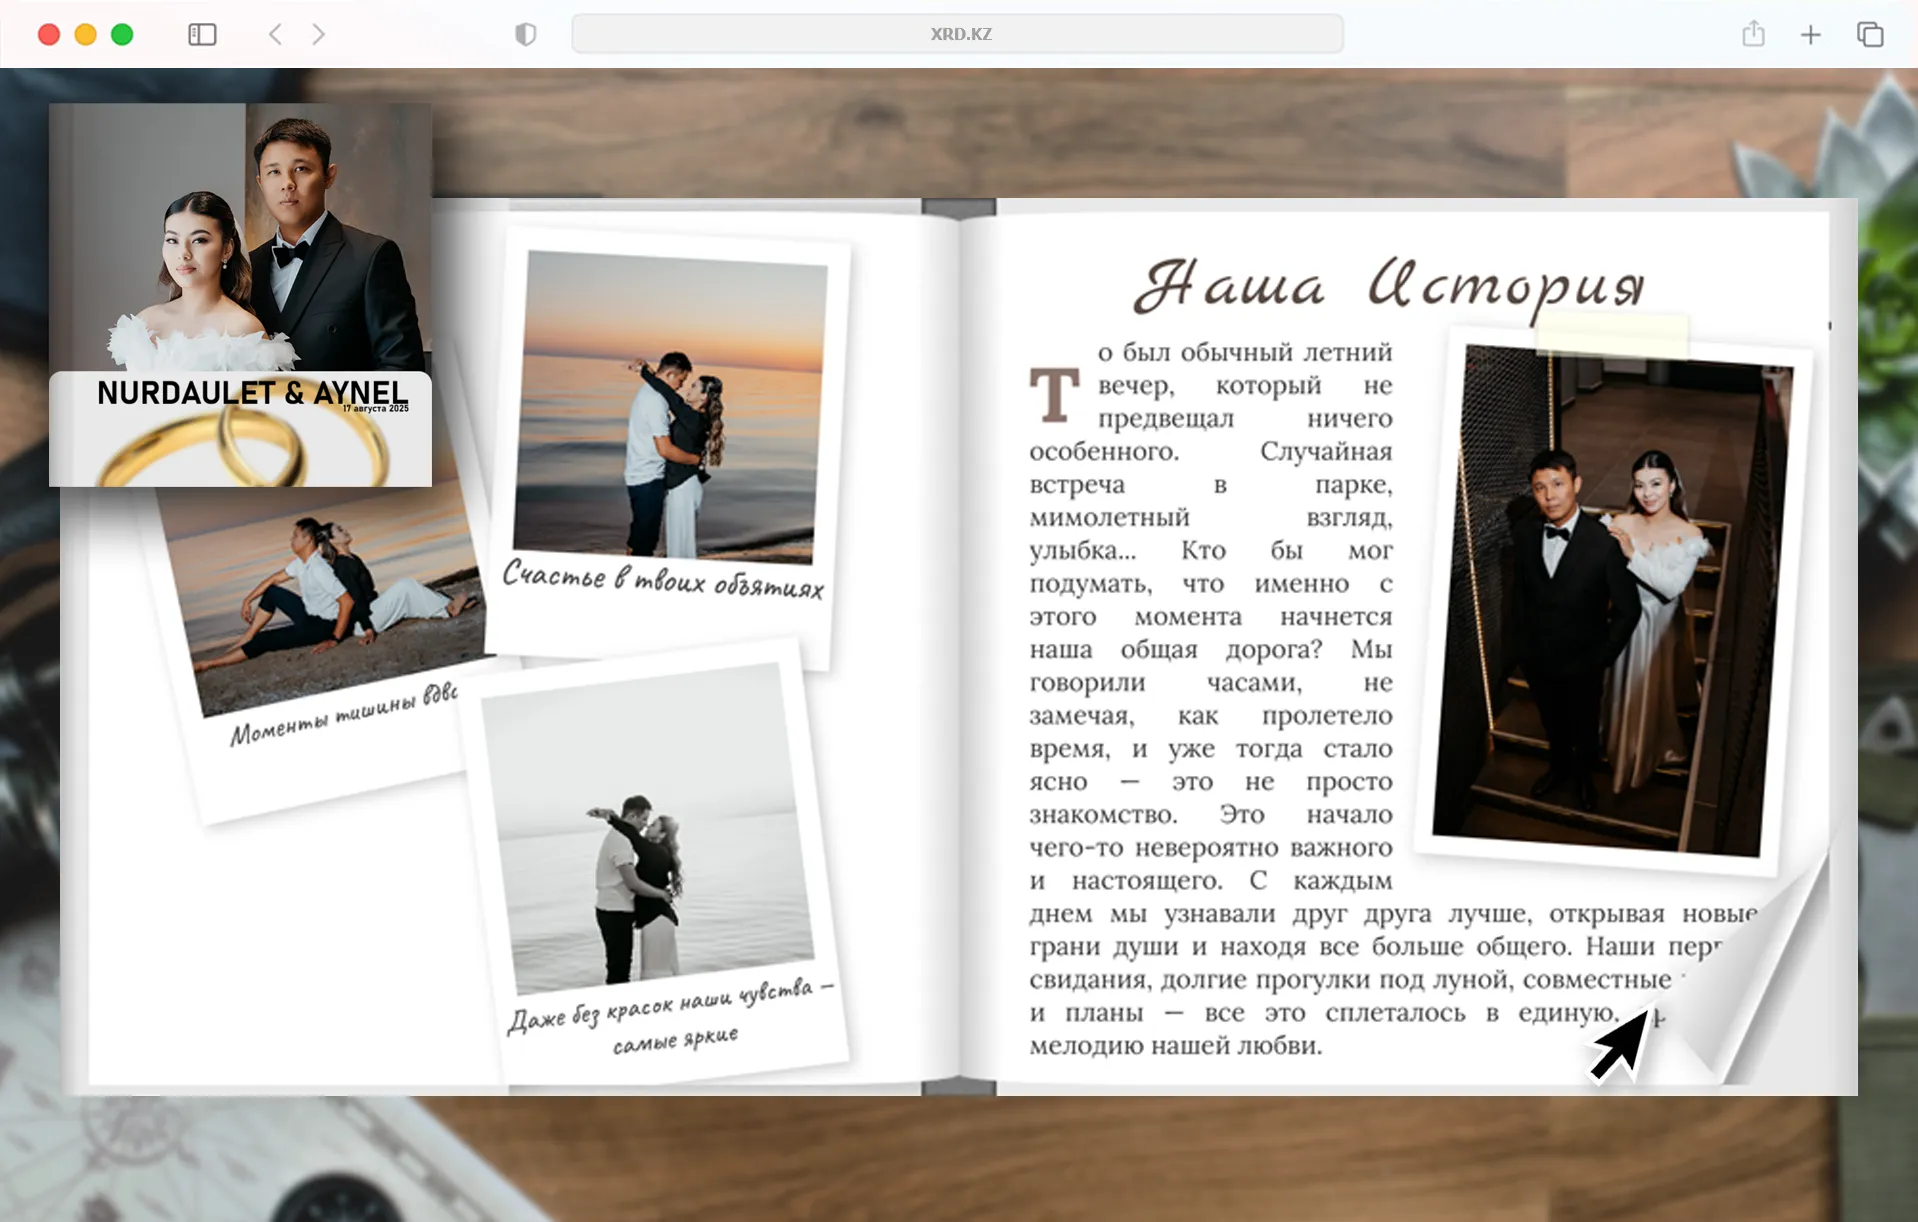
Task: Click the couple on staircase photo
Action: pos(1610,600)
